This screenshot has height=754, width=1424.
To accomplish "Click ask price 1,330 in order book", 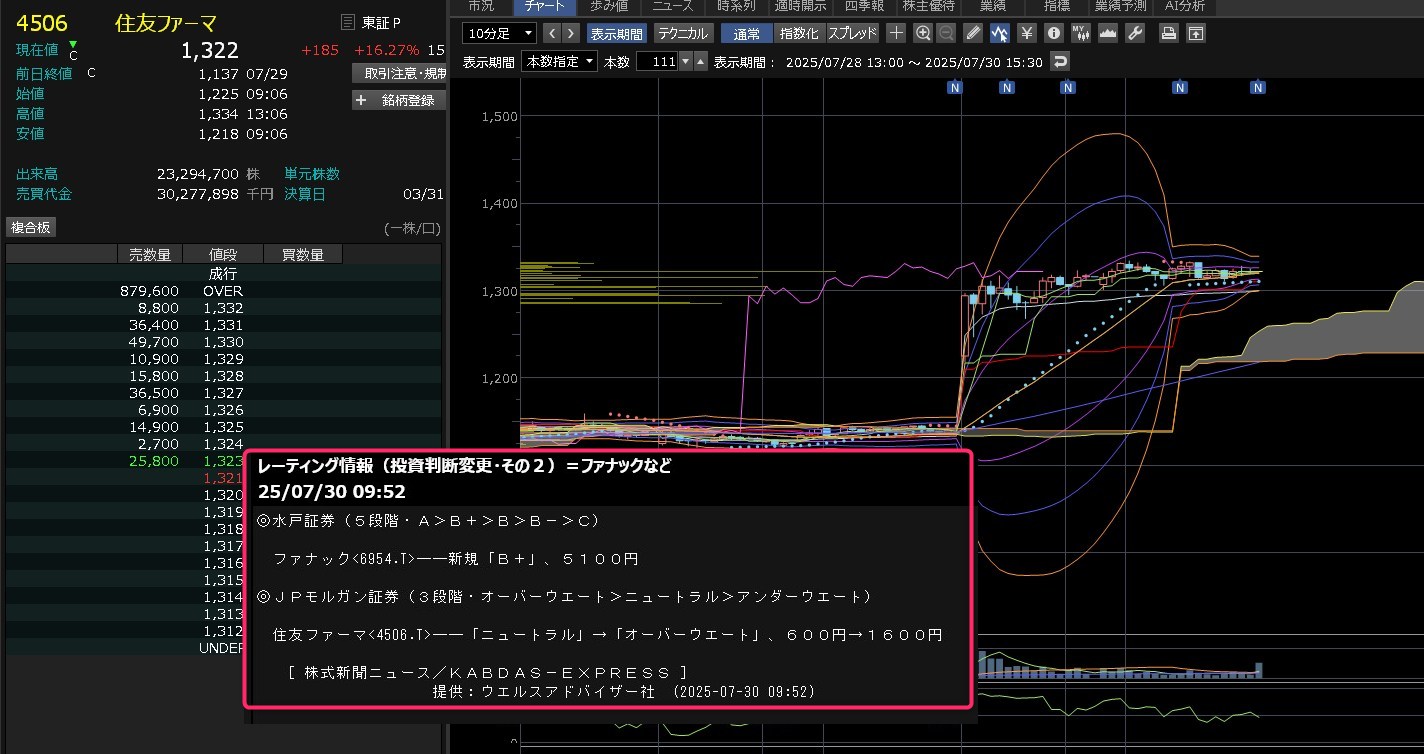I will [223, 342].
